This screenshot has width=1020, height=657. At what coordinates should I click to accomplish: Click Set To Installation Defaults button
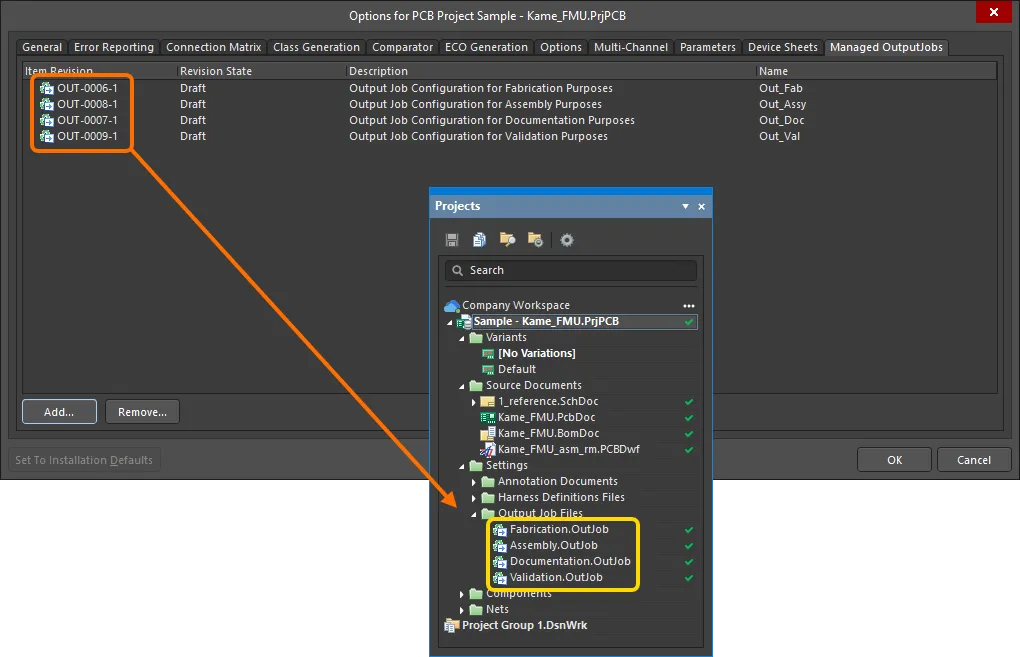[84, 460]
